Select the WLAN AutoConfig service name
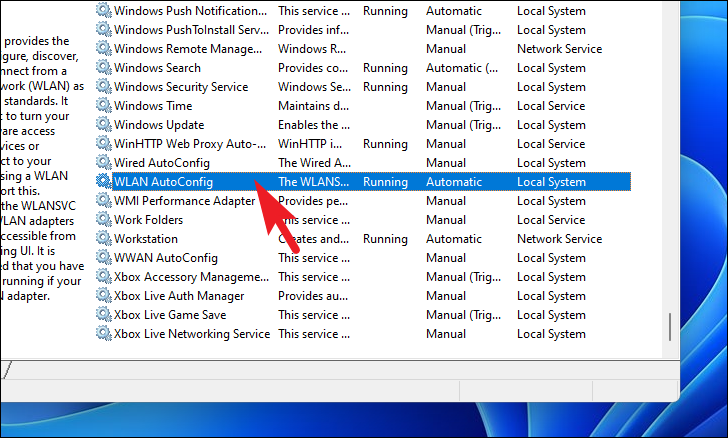Viewport: 728px width, 438px height. (163, 182)
